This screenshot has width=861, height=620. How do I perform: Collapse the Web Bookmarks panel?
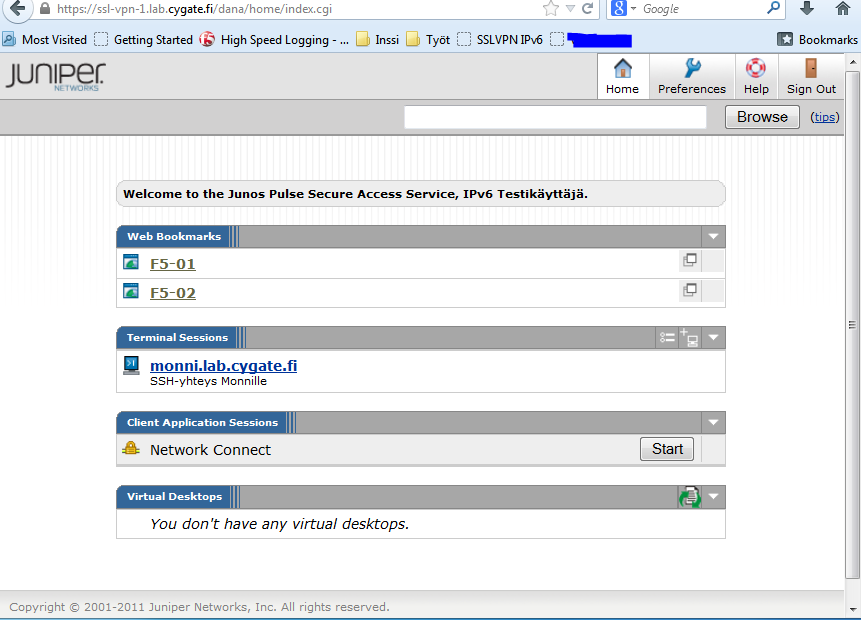713,237
